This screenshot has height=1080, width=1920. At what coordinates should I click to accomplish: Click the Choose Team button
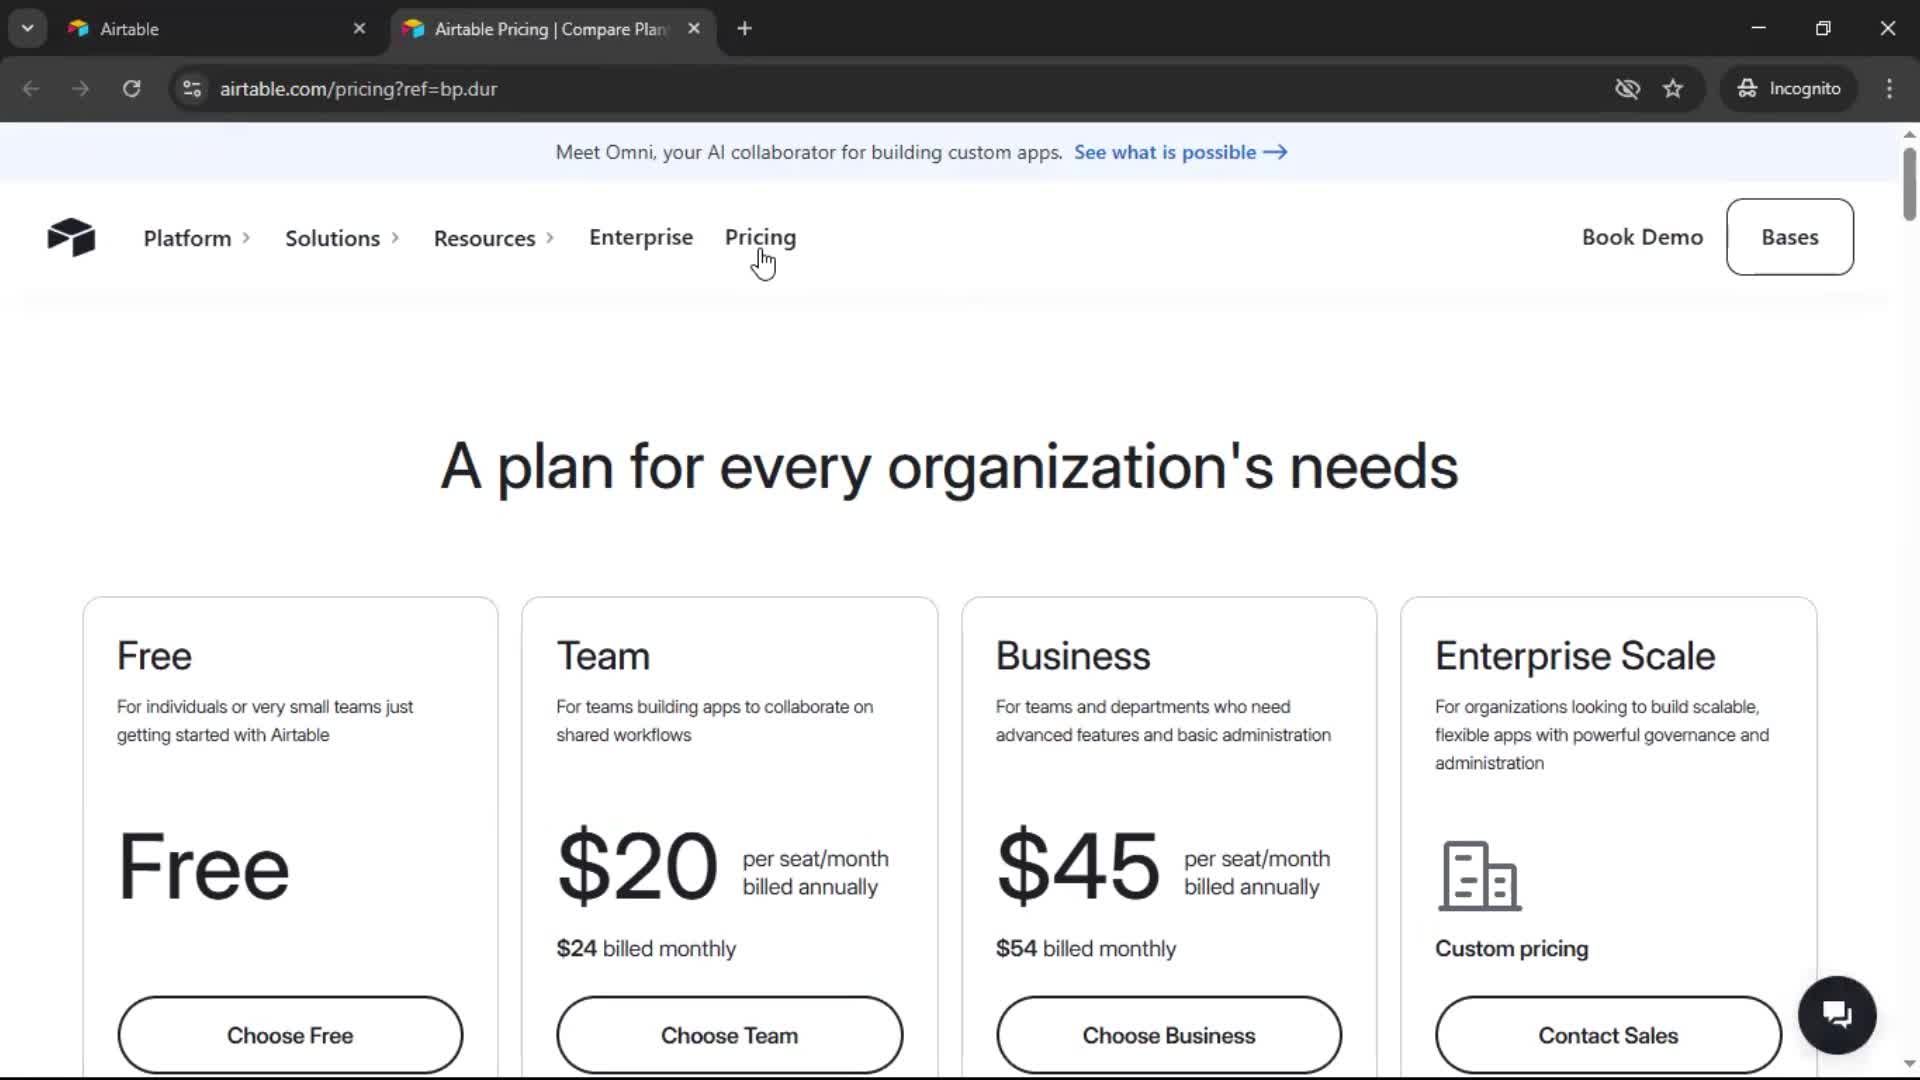729,1035
